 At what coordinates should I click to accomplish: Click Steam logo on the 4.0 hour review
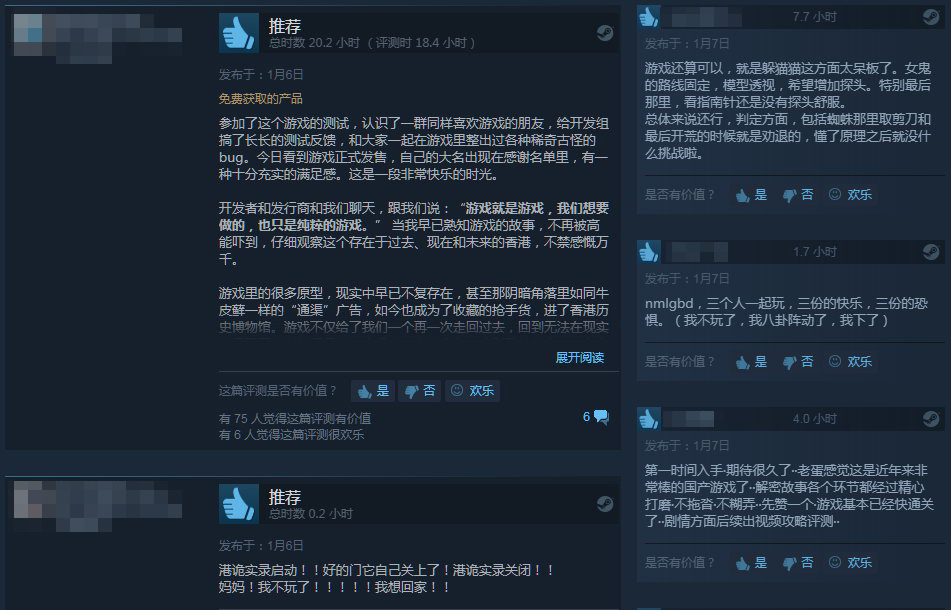click(931, 419)
